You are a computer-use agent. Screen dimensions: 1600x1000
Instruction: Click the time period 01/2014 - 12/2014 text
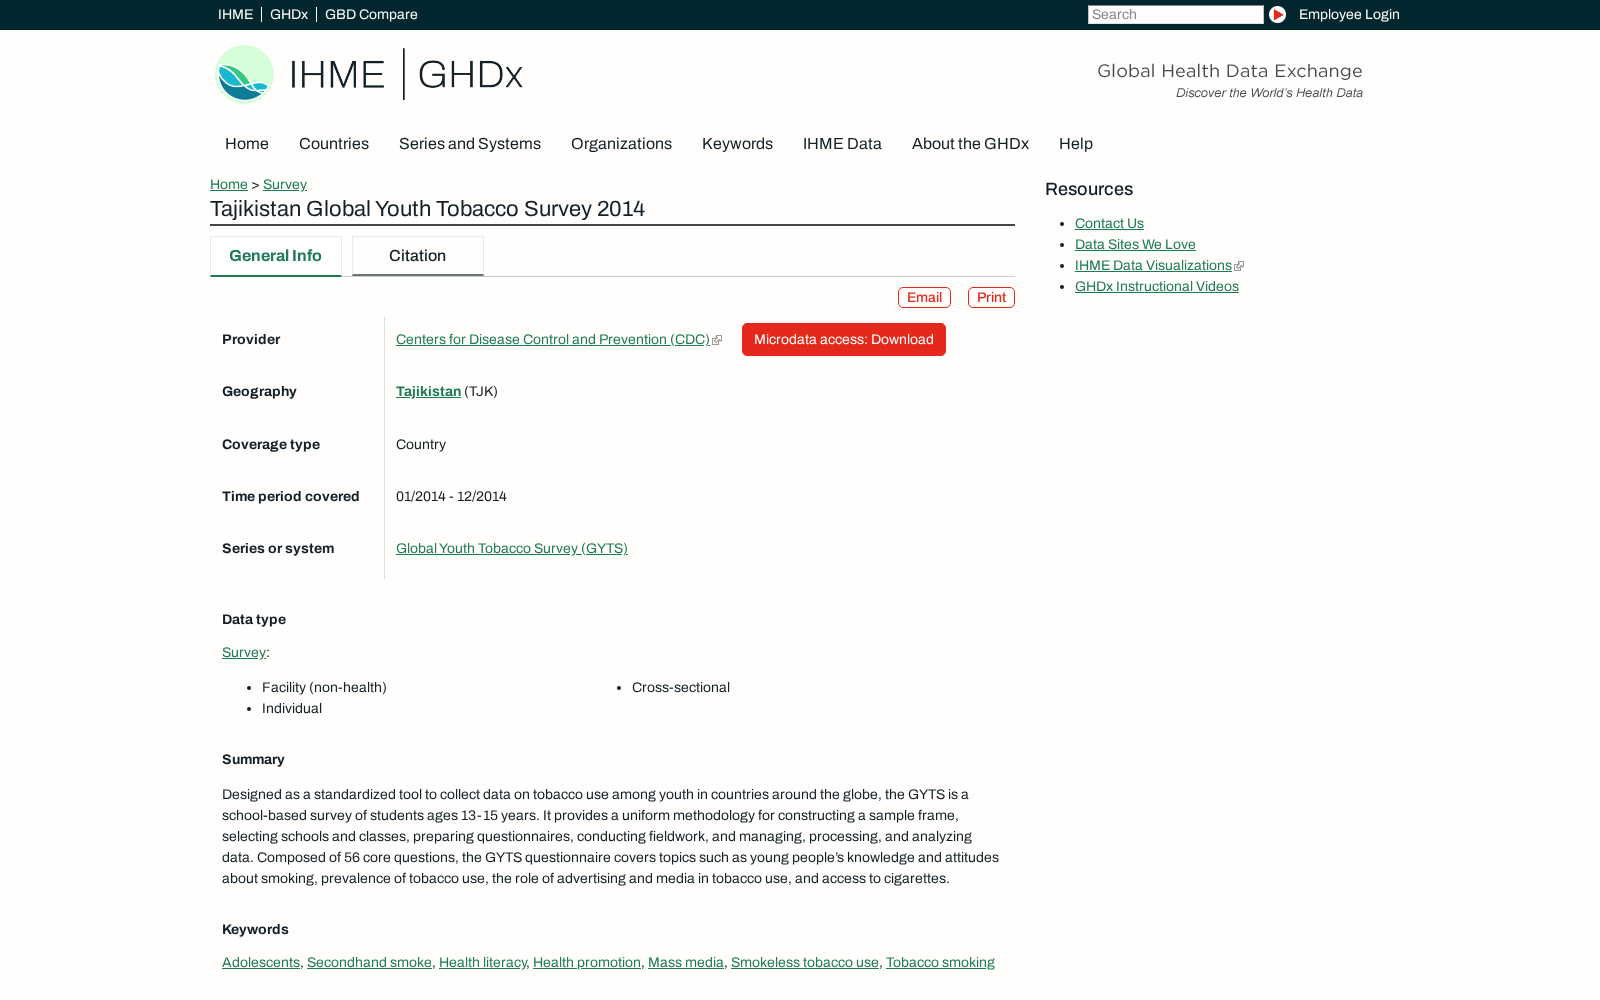451,496
